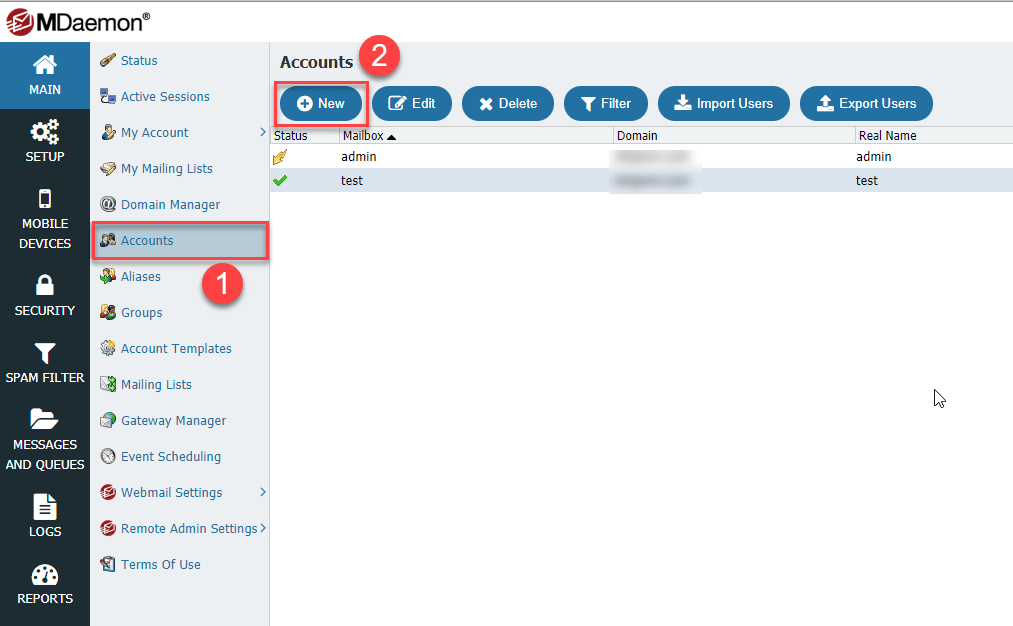Click Export Users button

(x=866, y=103)
